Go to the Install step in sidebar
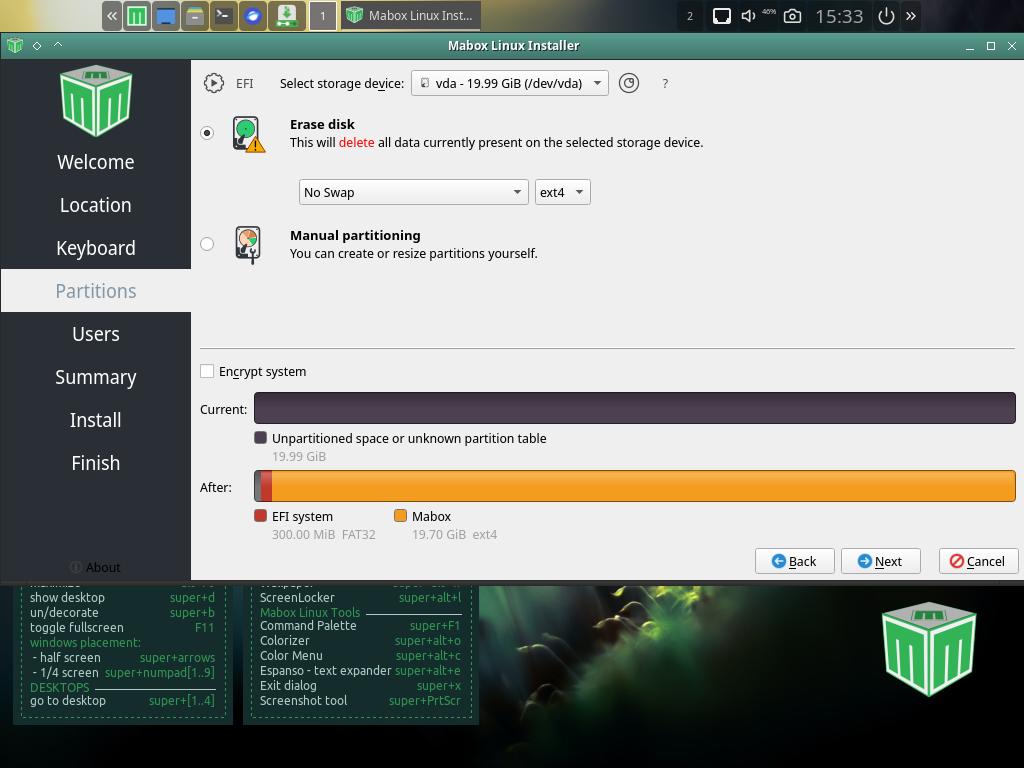 pyautogui.click(x=96, y=420)
